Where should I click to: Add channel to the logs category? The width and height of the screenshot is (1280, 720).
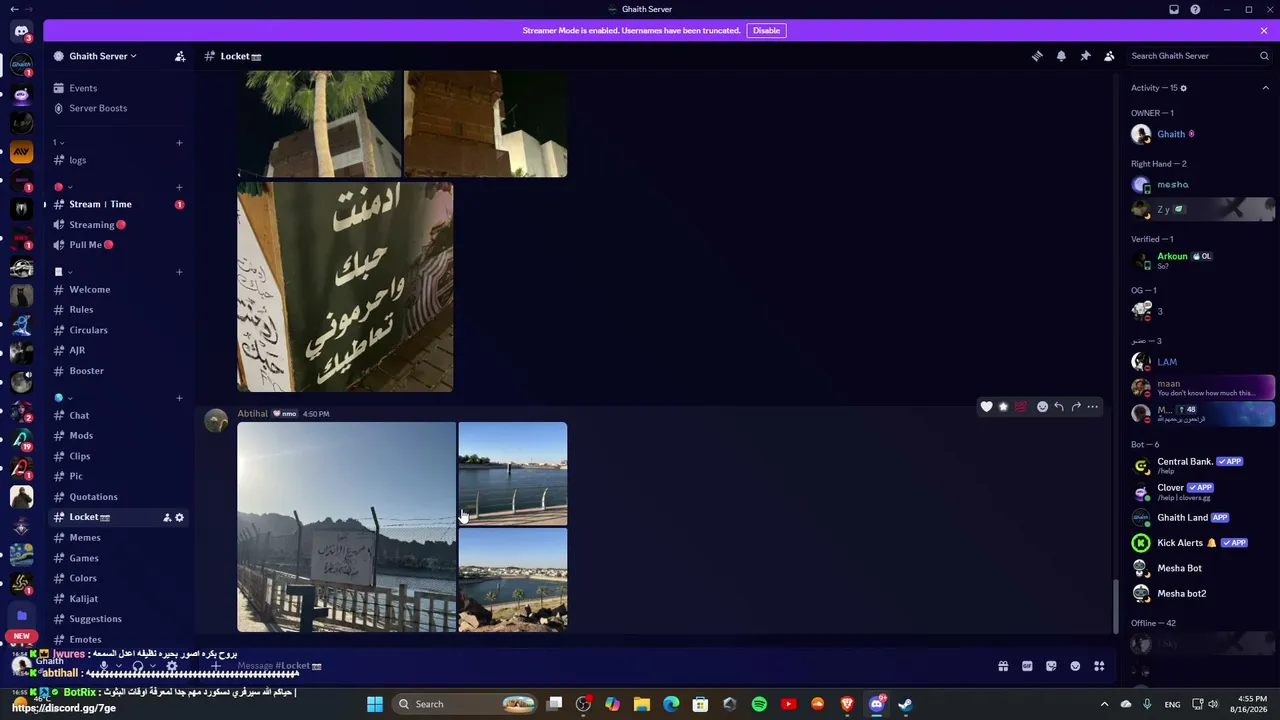(x=179, y=143)
